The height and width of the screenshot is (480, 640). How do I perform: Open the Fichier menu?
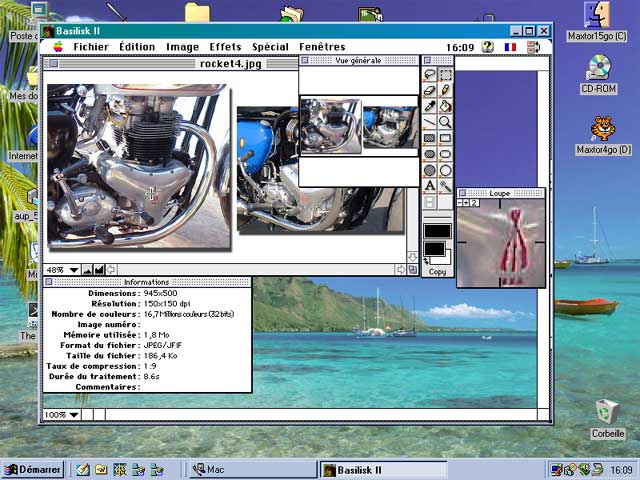coord(91,47)
